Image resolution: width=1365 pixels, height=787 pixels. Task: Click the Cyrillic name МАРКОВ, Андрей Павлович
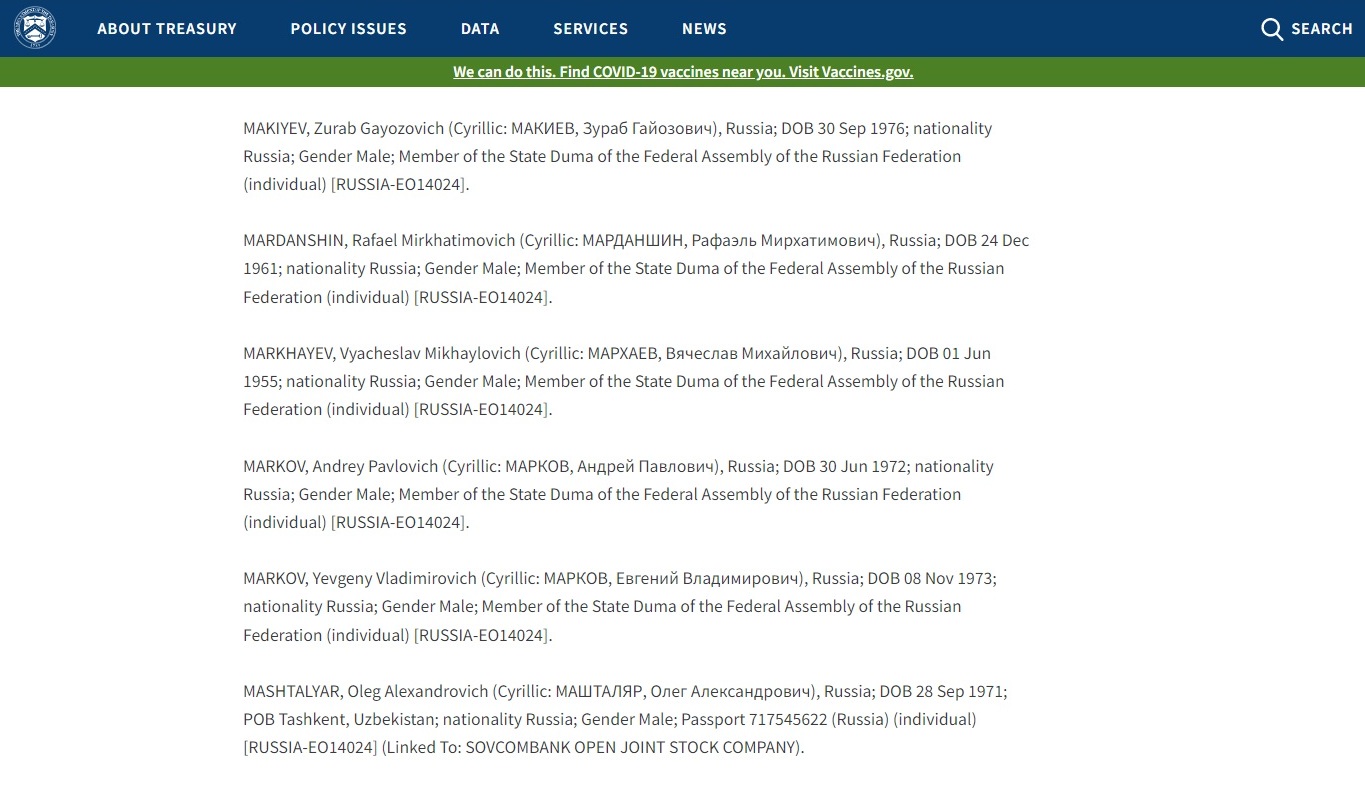pos(612,467)
